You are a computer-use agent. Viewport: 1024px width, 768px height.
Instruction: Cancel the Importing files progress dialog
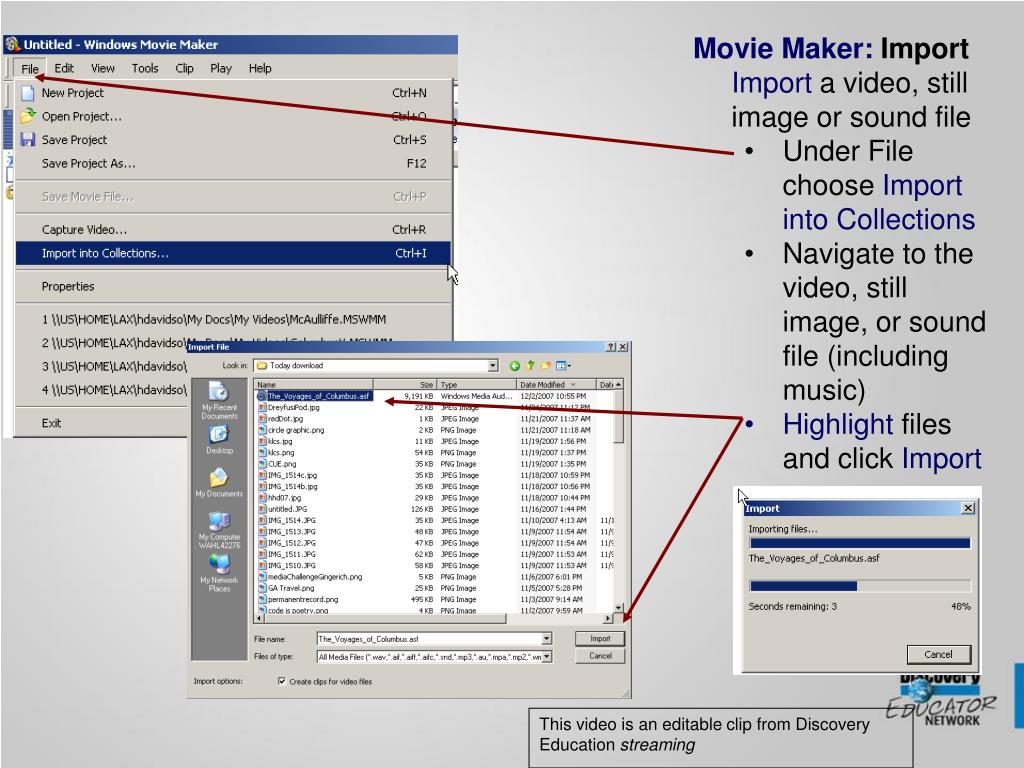[x=938, y=654]
